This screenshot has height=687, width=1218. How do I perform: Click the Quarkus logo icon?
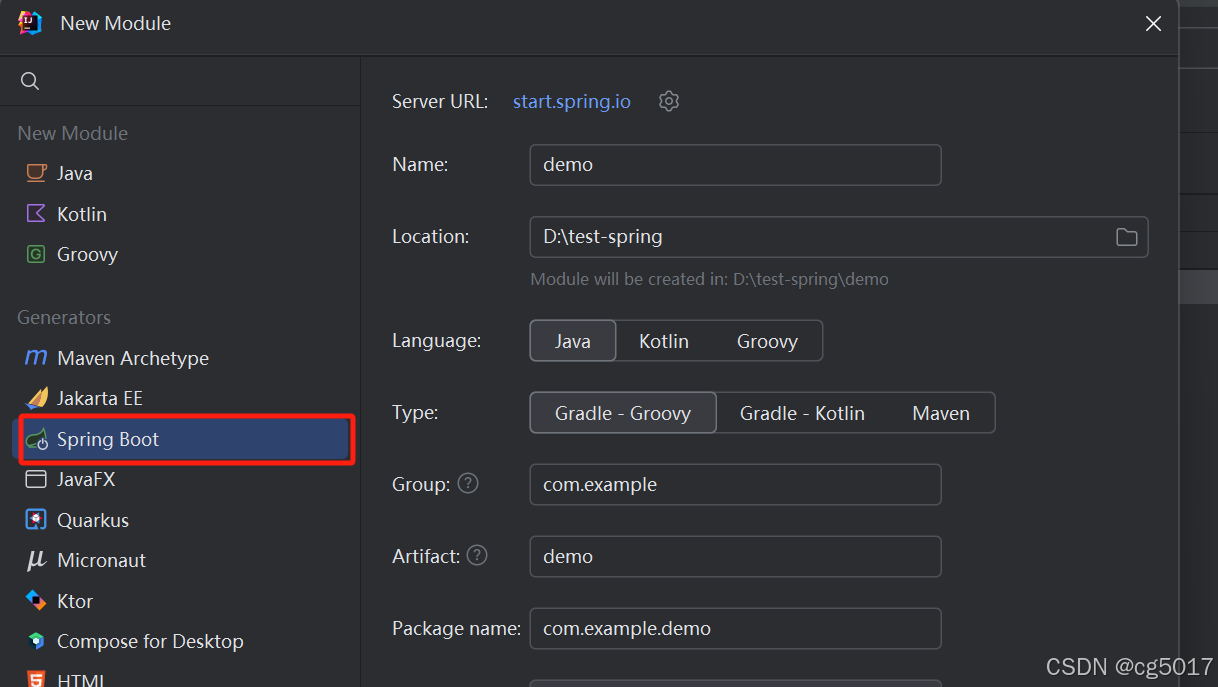click(36, 520)
